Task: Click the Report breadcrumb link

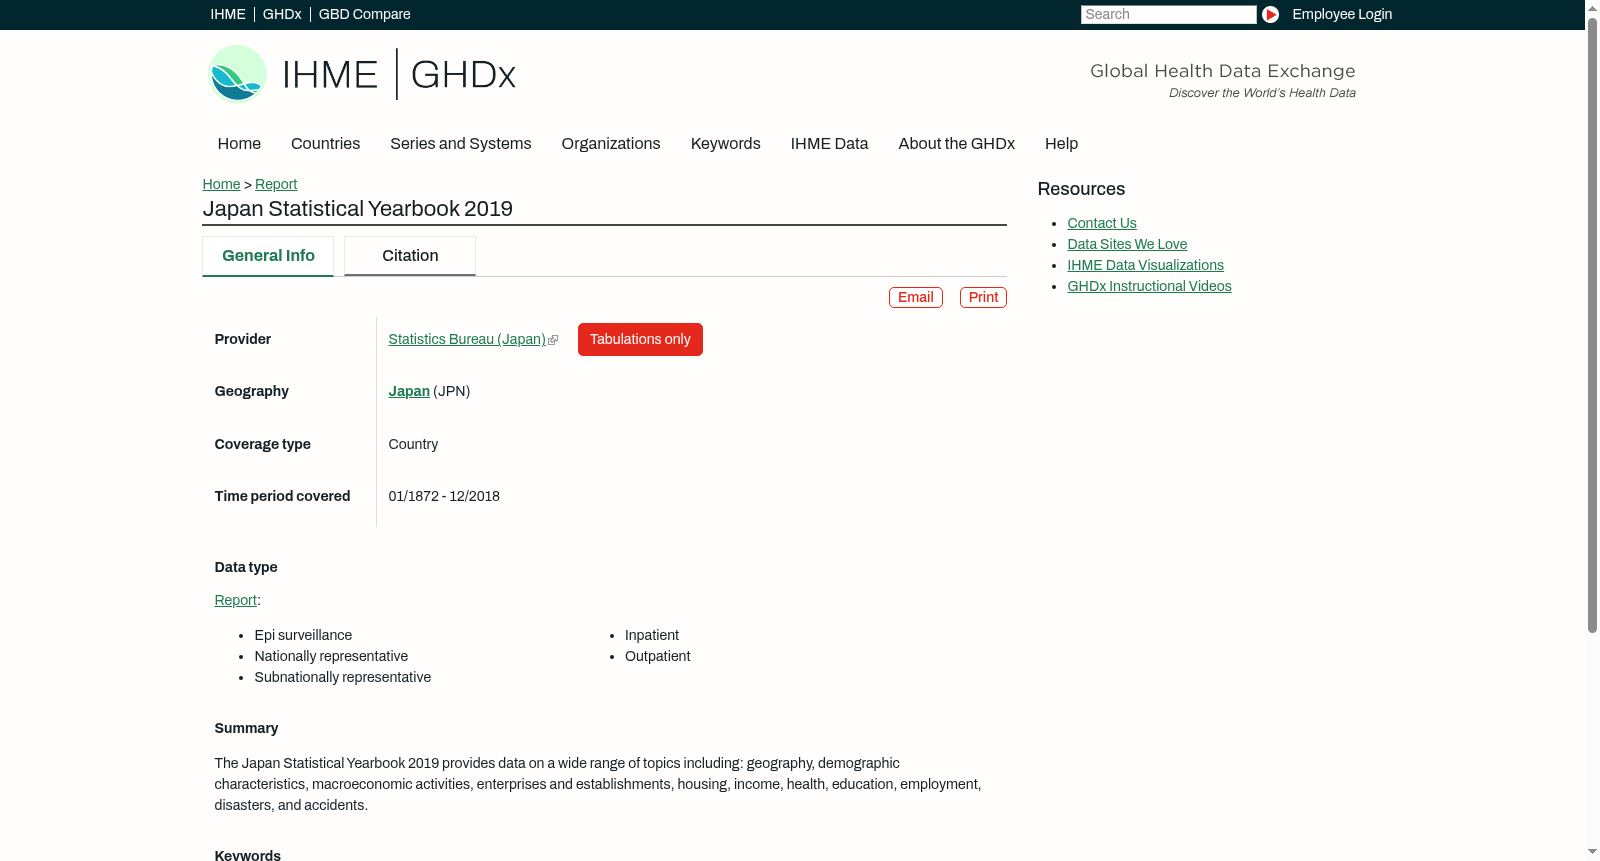Action: coord(276,184)
